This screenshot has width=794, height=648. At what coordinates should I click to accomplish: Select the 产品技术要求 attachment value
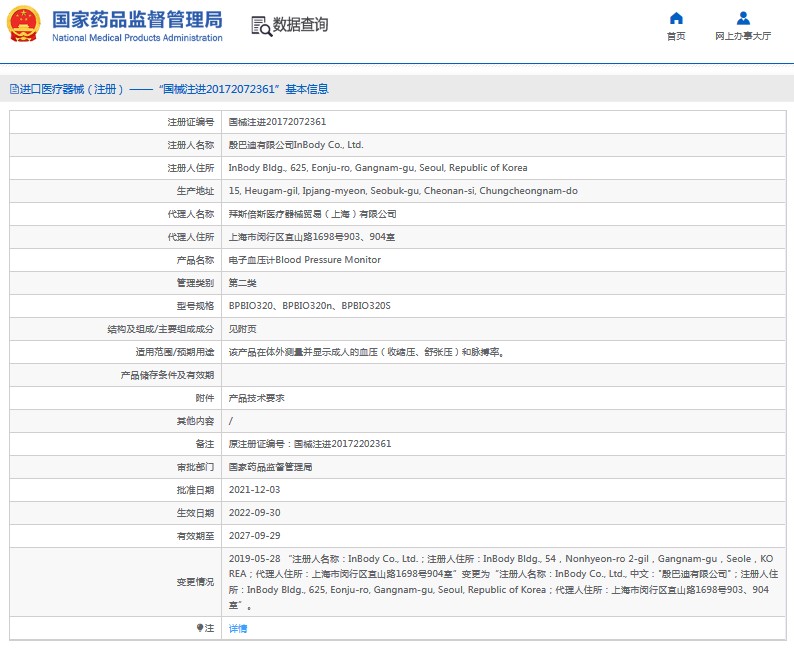pos(257,398)
